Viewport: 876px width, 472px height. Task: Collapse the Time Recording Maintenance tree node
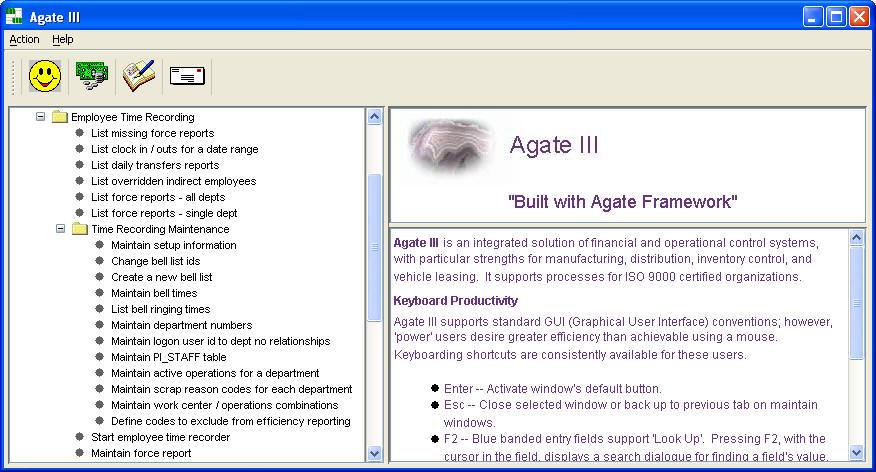click(60, 229)
